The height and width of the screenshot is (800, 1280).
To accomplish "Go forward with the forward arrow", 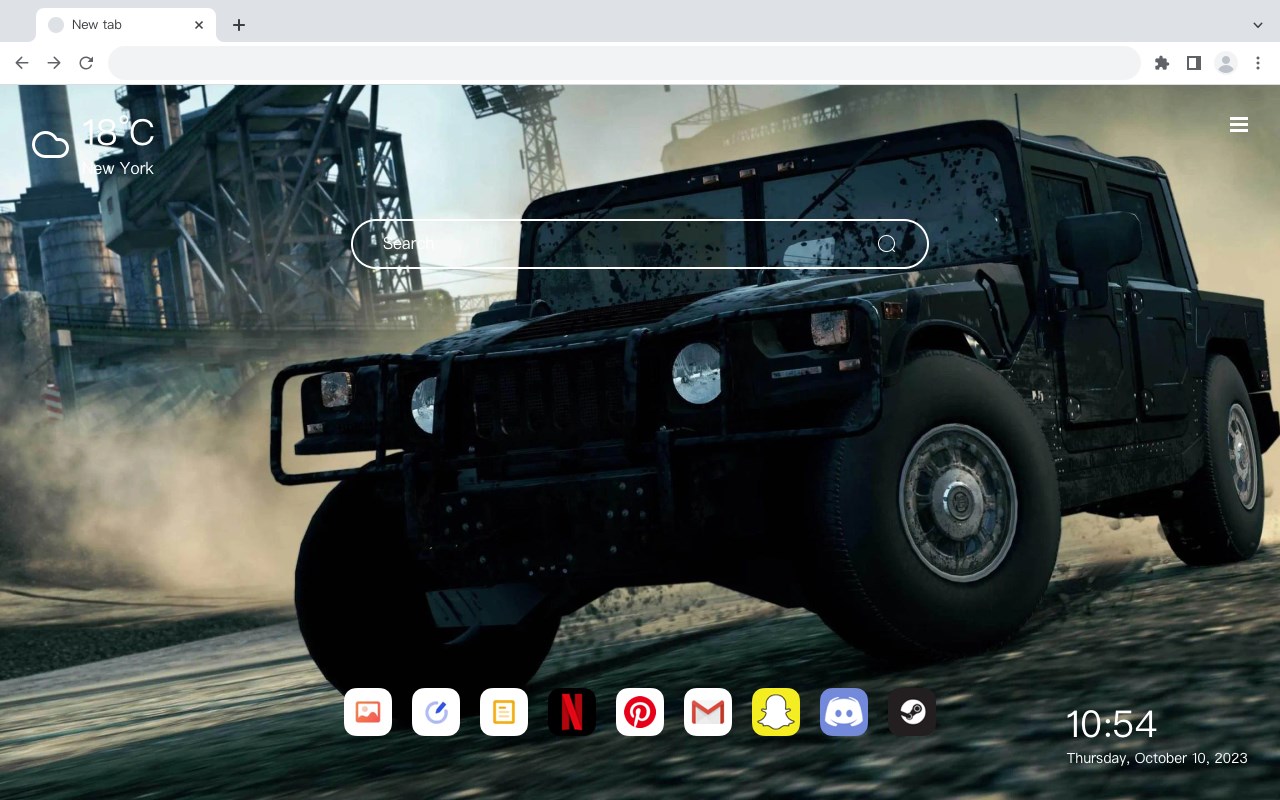I will (54, 63).
